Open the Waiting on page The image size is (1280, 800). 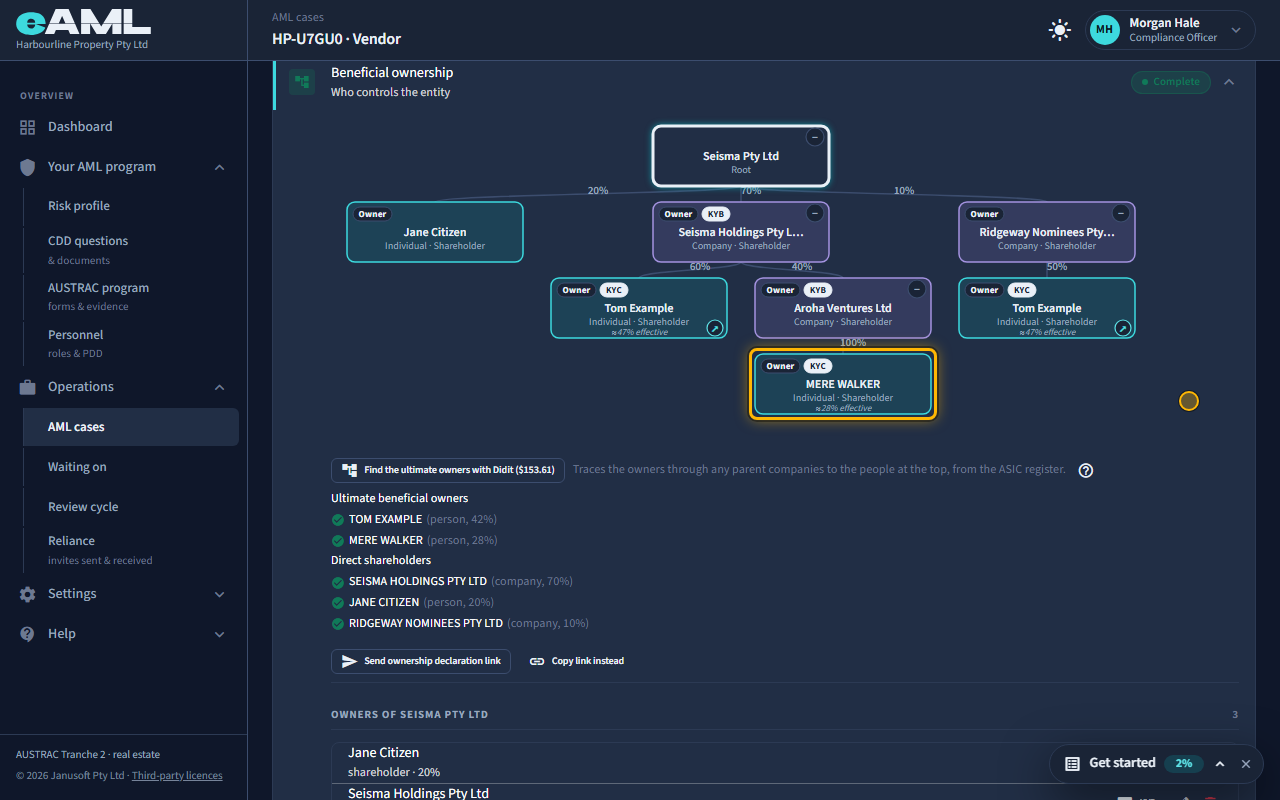pyautogui.click(x=130, y=467)
